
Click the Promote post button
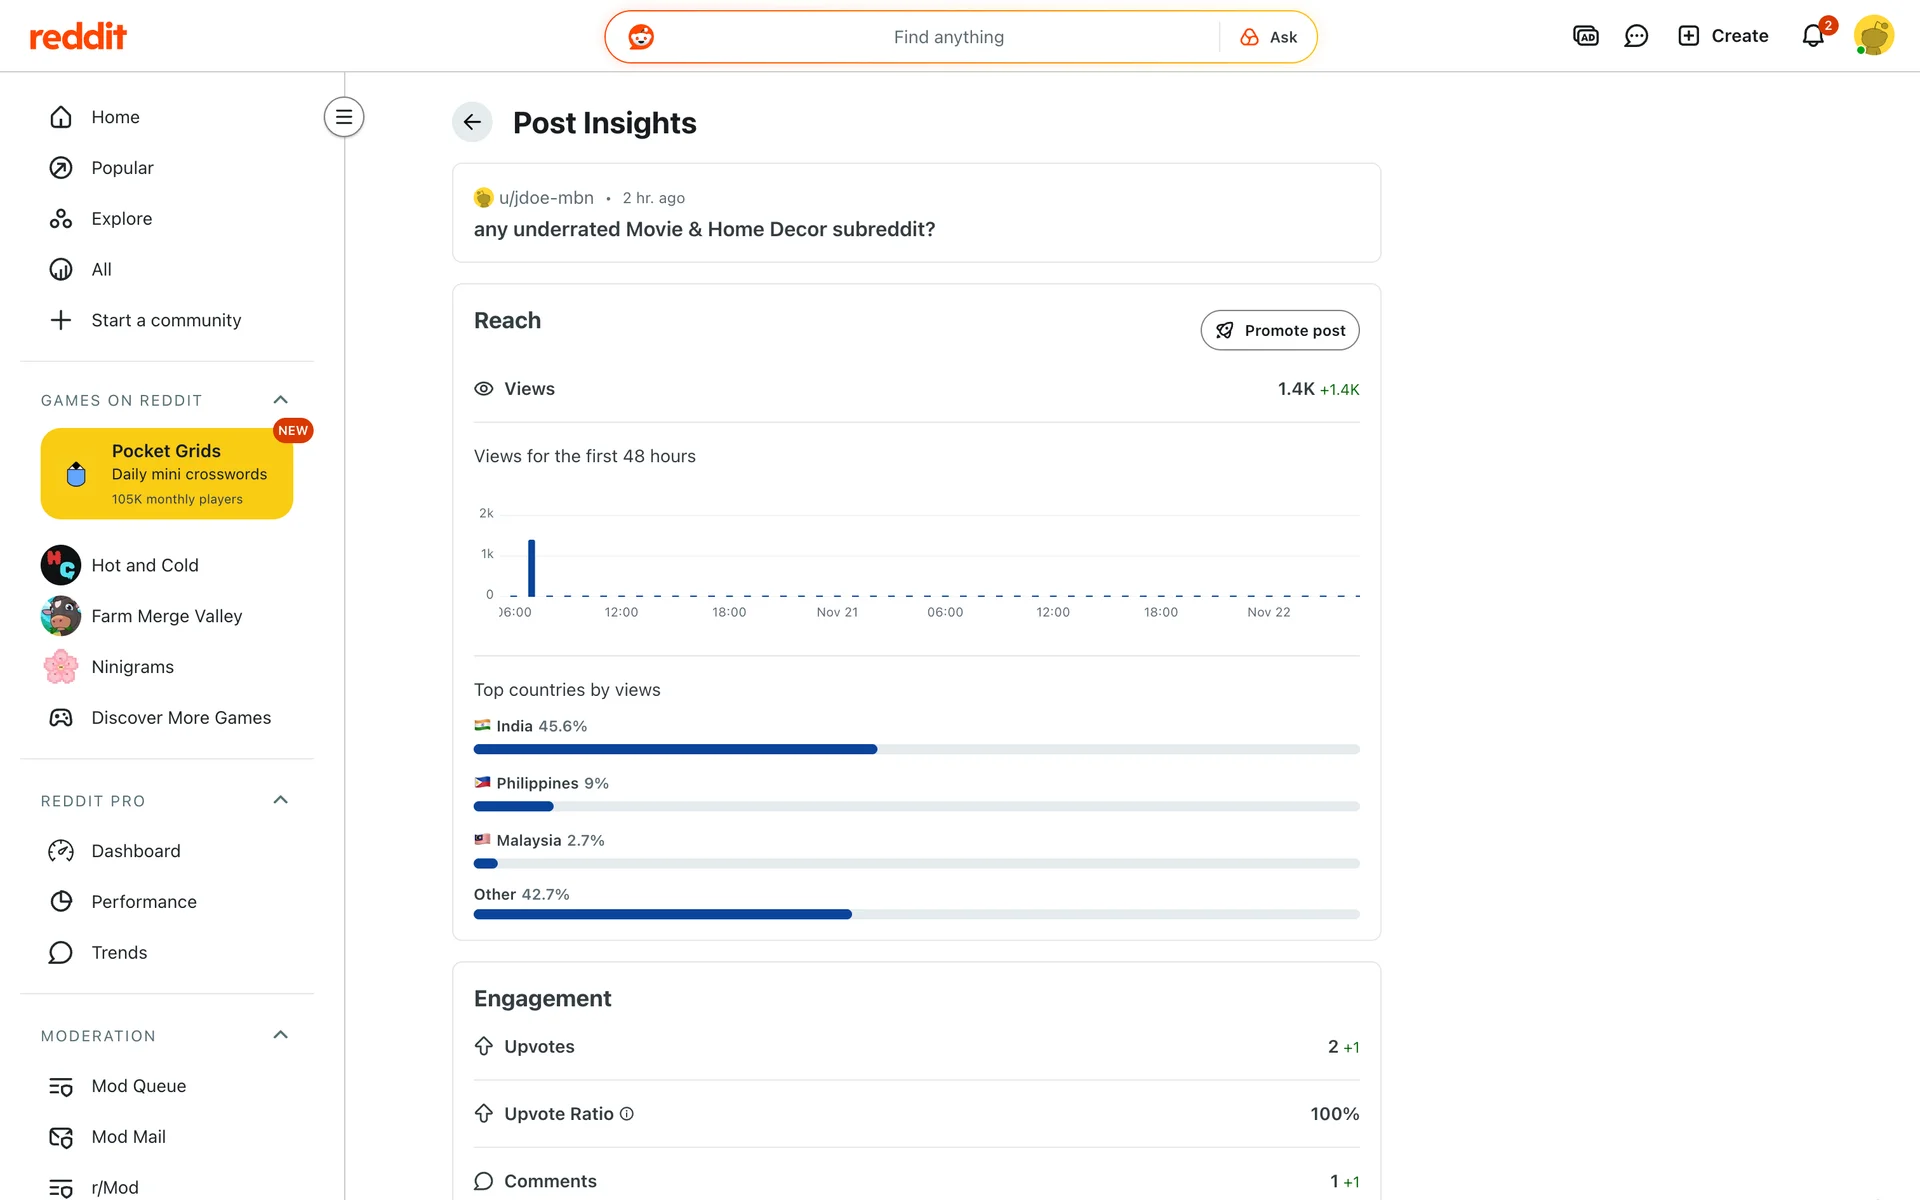(x=1279, y=330)
